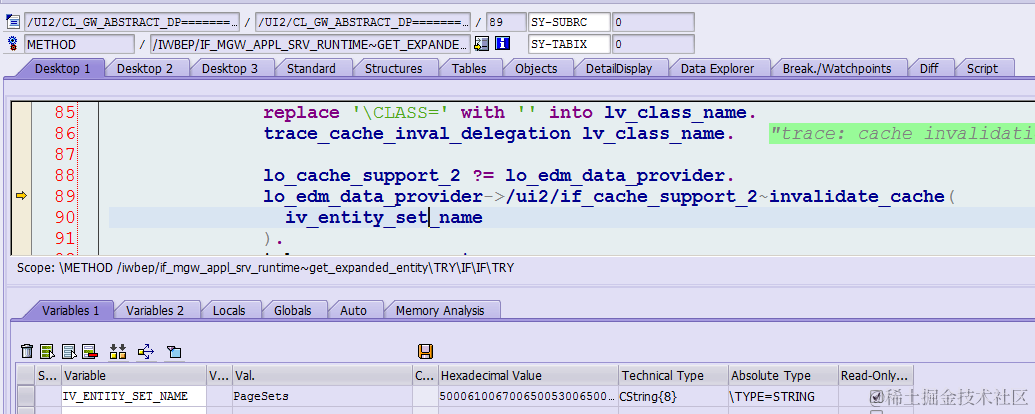Click the SY-SUBRC variable name field
Image resolution: width=1035 pixels, height=414 pixels.
(569, 22)
